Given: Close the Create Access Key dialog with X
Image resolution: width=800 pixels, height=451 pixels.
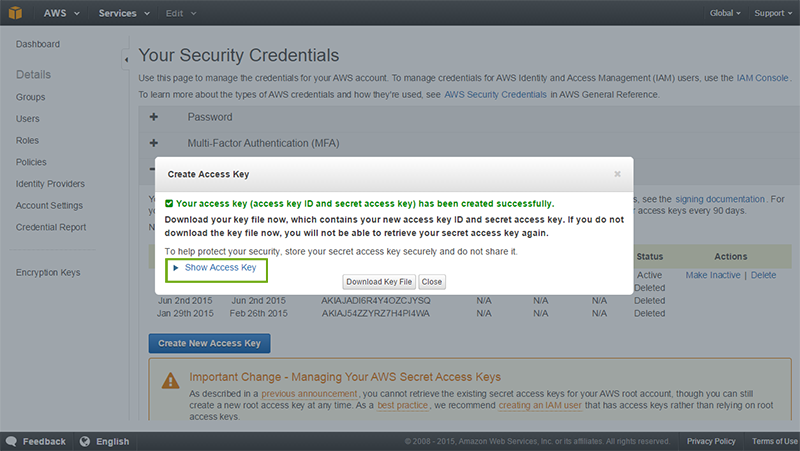Looking at the screenshot, I should pyautogui.click(x=618, y=173).
